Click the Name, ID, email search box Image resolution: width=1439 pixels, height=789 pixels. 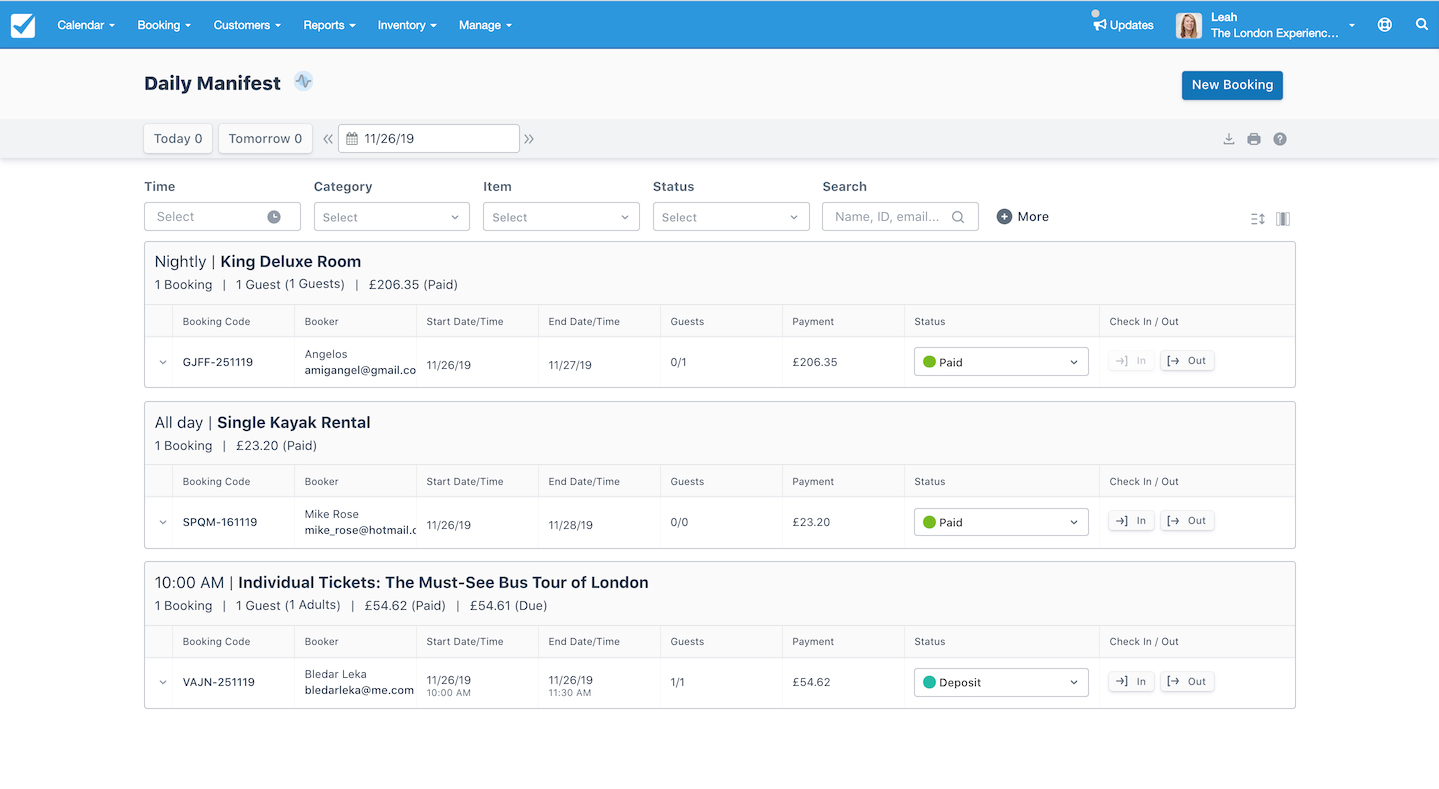tap(900, 217)
